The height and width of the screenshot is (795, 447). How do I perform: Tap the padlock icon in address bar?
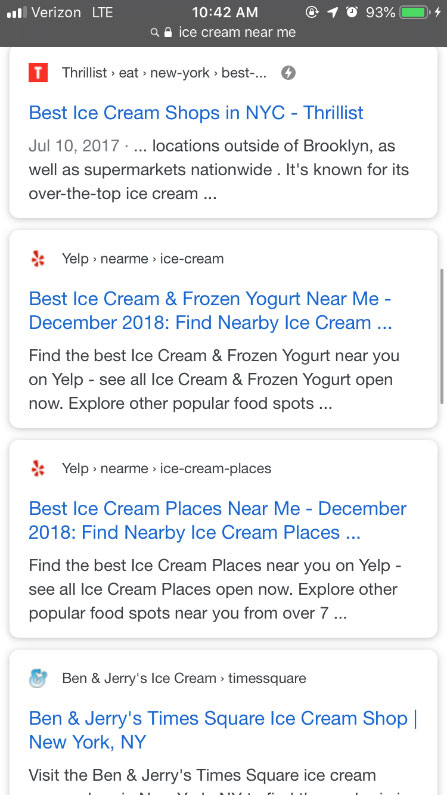pyautogui.click(x=169, y=32)
